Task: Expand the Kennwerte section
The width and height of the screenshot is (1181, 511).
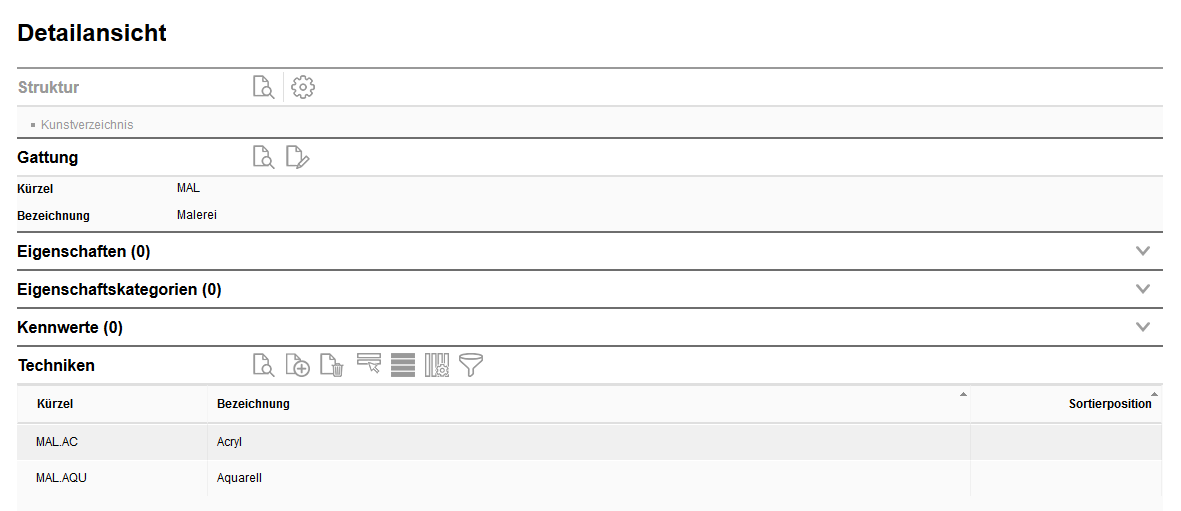Action: point(1143,327)
